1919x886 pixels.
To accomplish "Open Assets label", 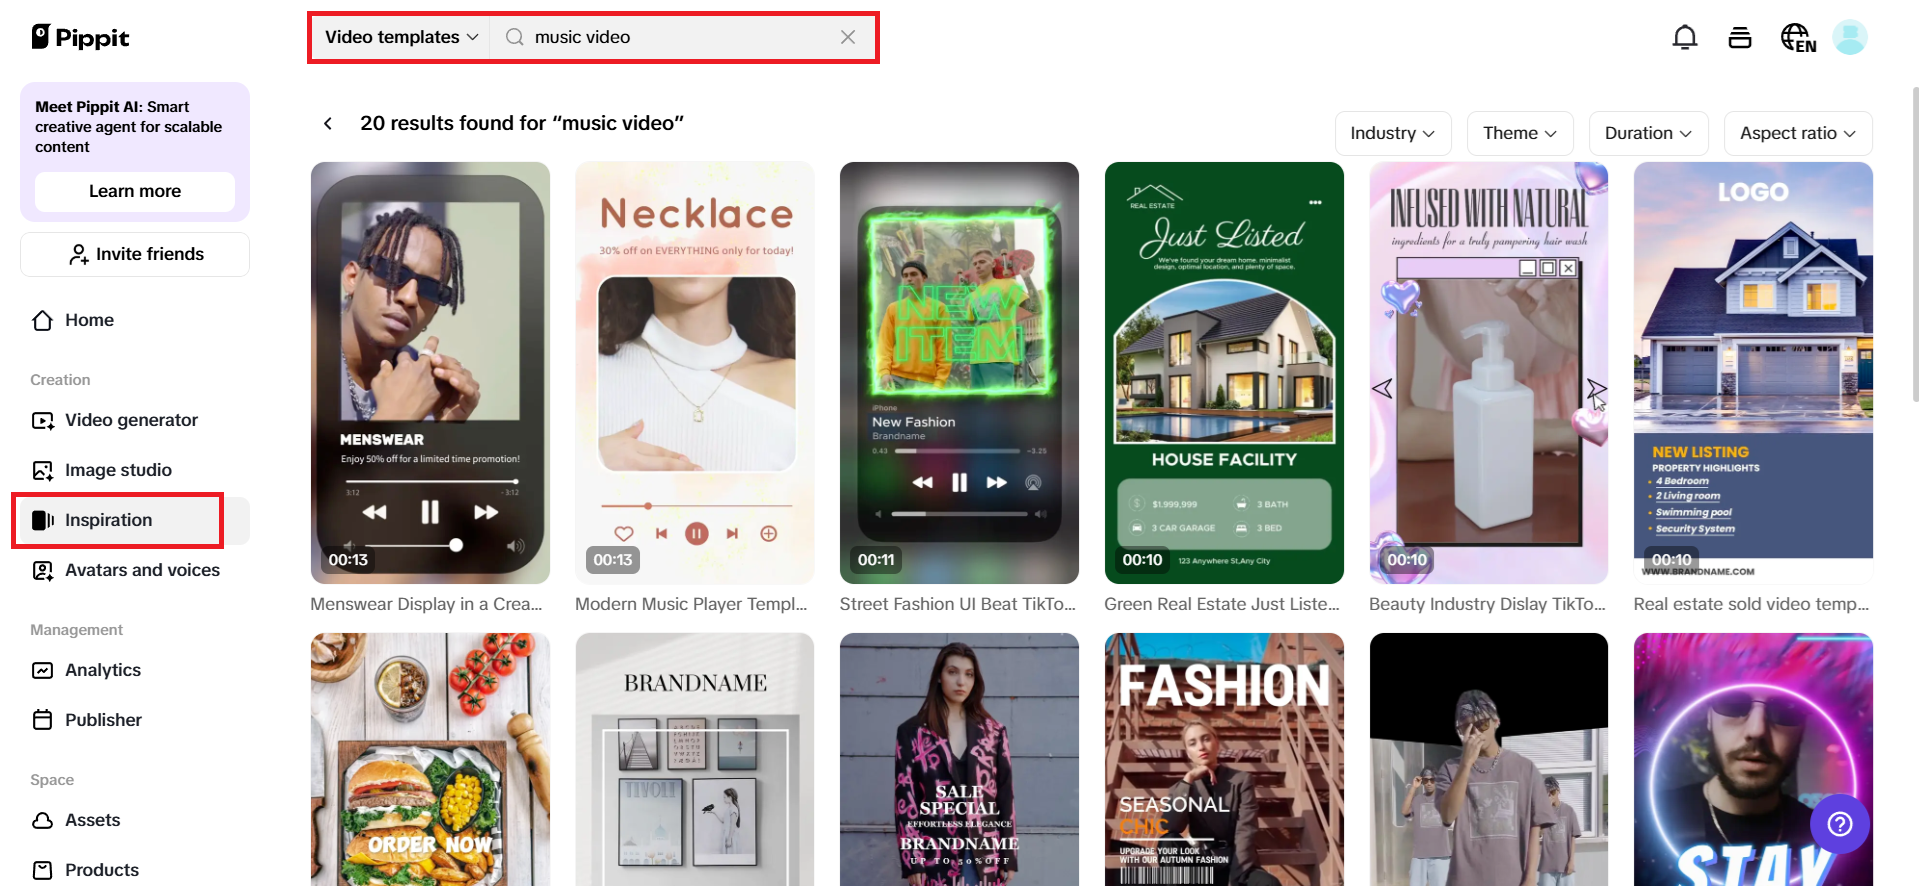I will tap(92, 820).
